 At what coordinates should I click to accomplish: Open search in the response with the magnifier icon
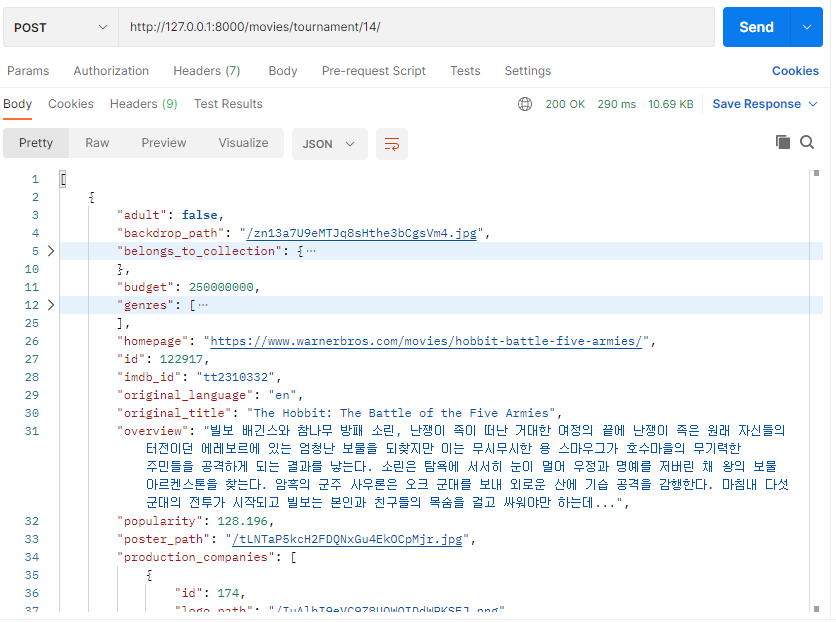point(807,142)
